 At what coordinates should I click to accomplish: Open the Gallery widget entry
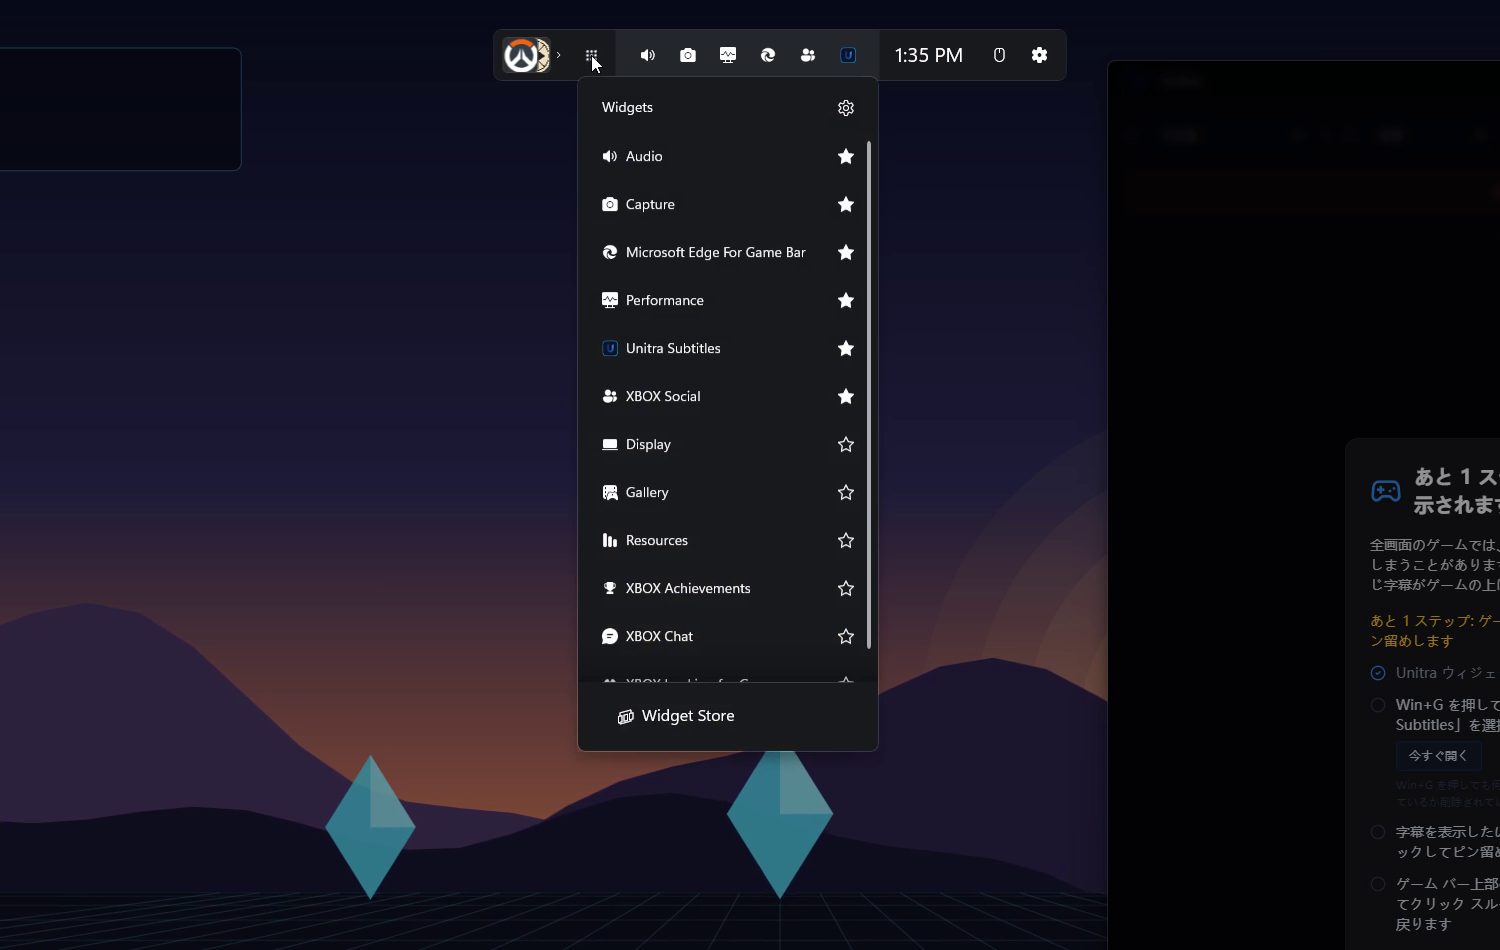710,492
